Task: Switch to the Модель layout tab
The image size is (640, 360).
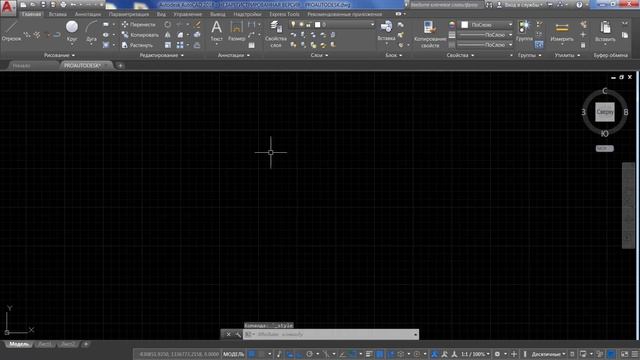Action: click(x=18, y=344)
